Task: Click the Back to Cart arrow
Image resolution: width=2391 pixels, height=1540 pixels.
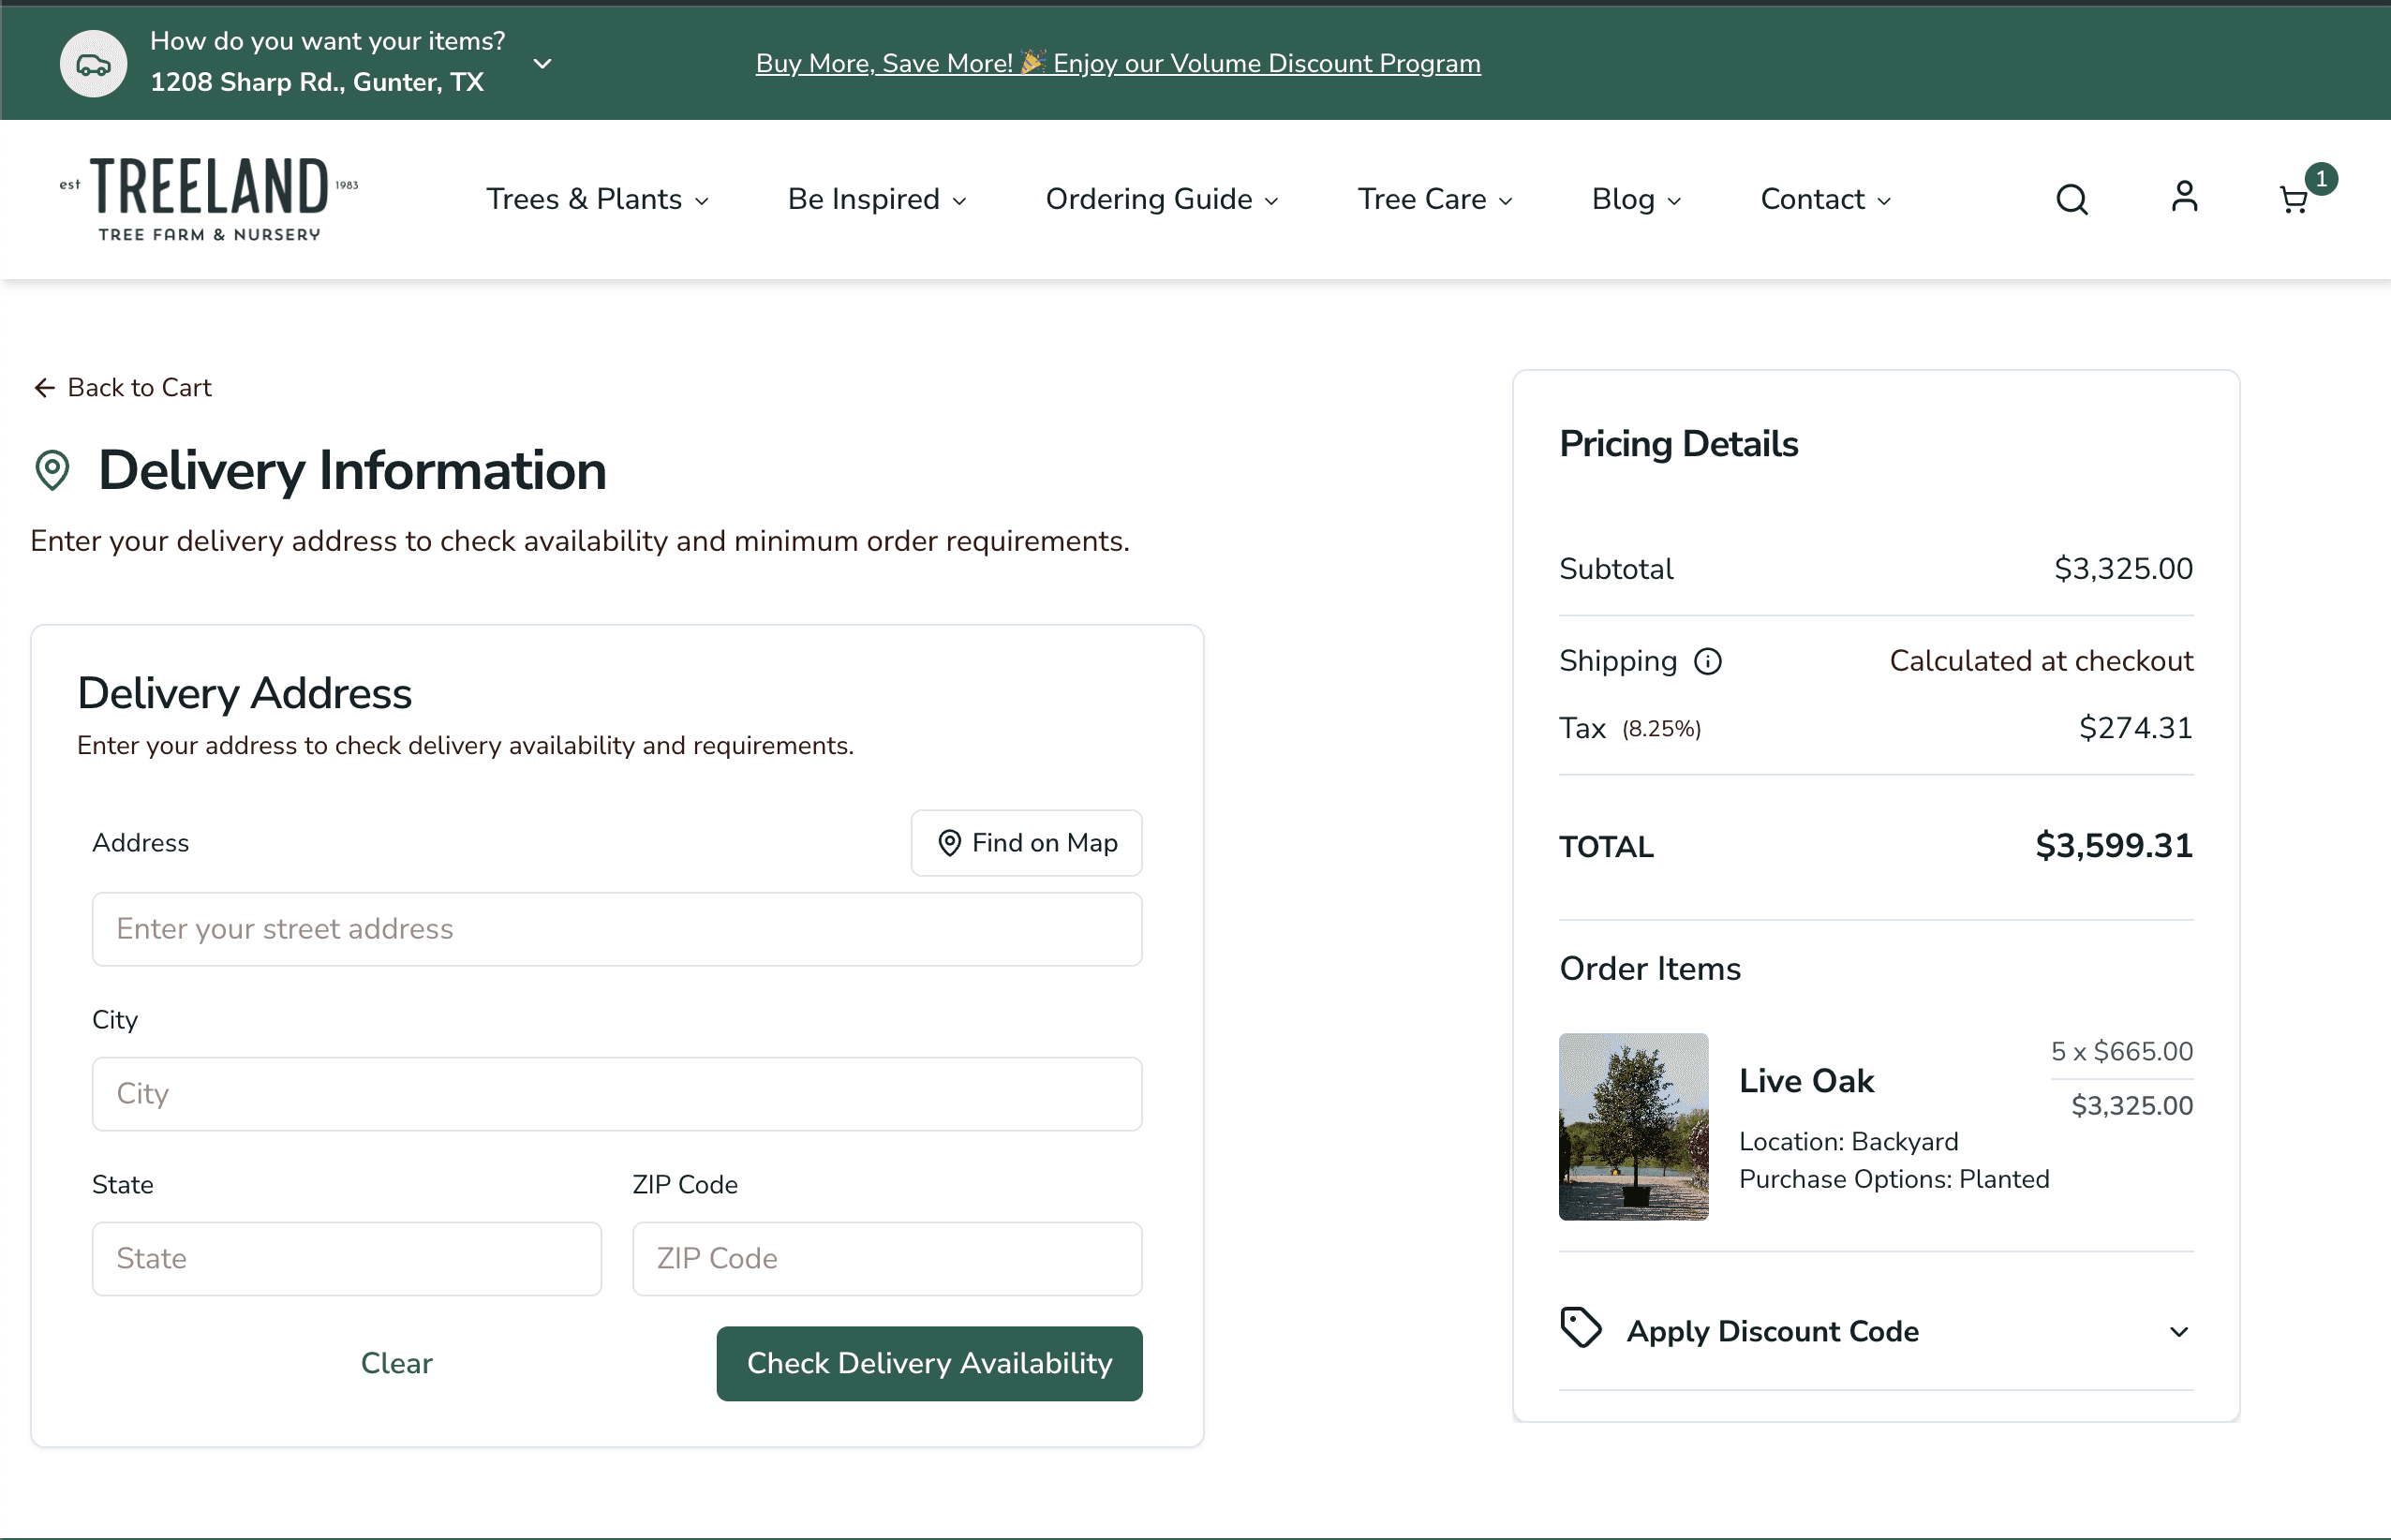Action: tap(44, 388)
